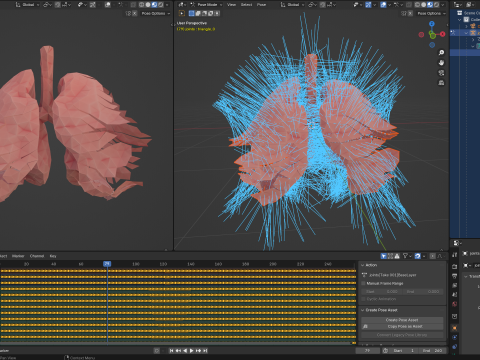Set selection mode to new selection
Viewport: 480px width, 360px height.
click(x=191, y=13)
